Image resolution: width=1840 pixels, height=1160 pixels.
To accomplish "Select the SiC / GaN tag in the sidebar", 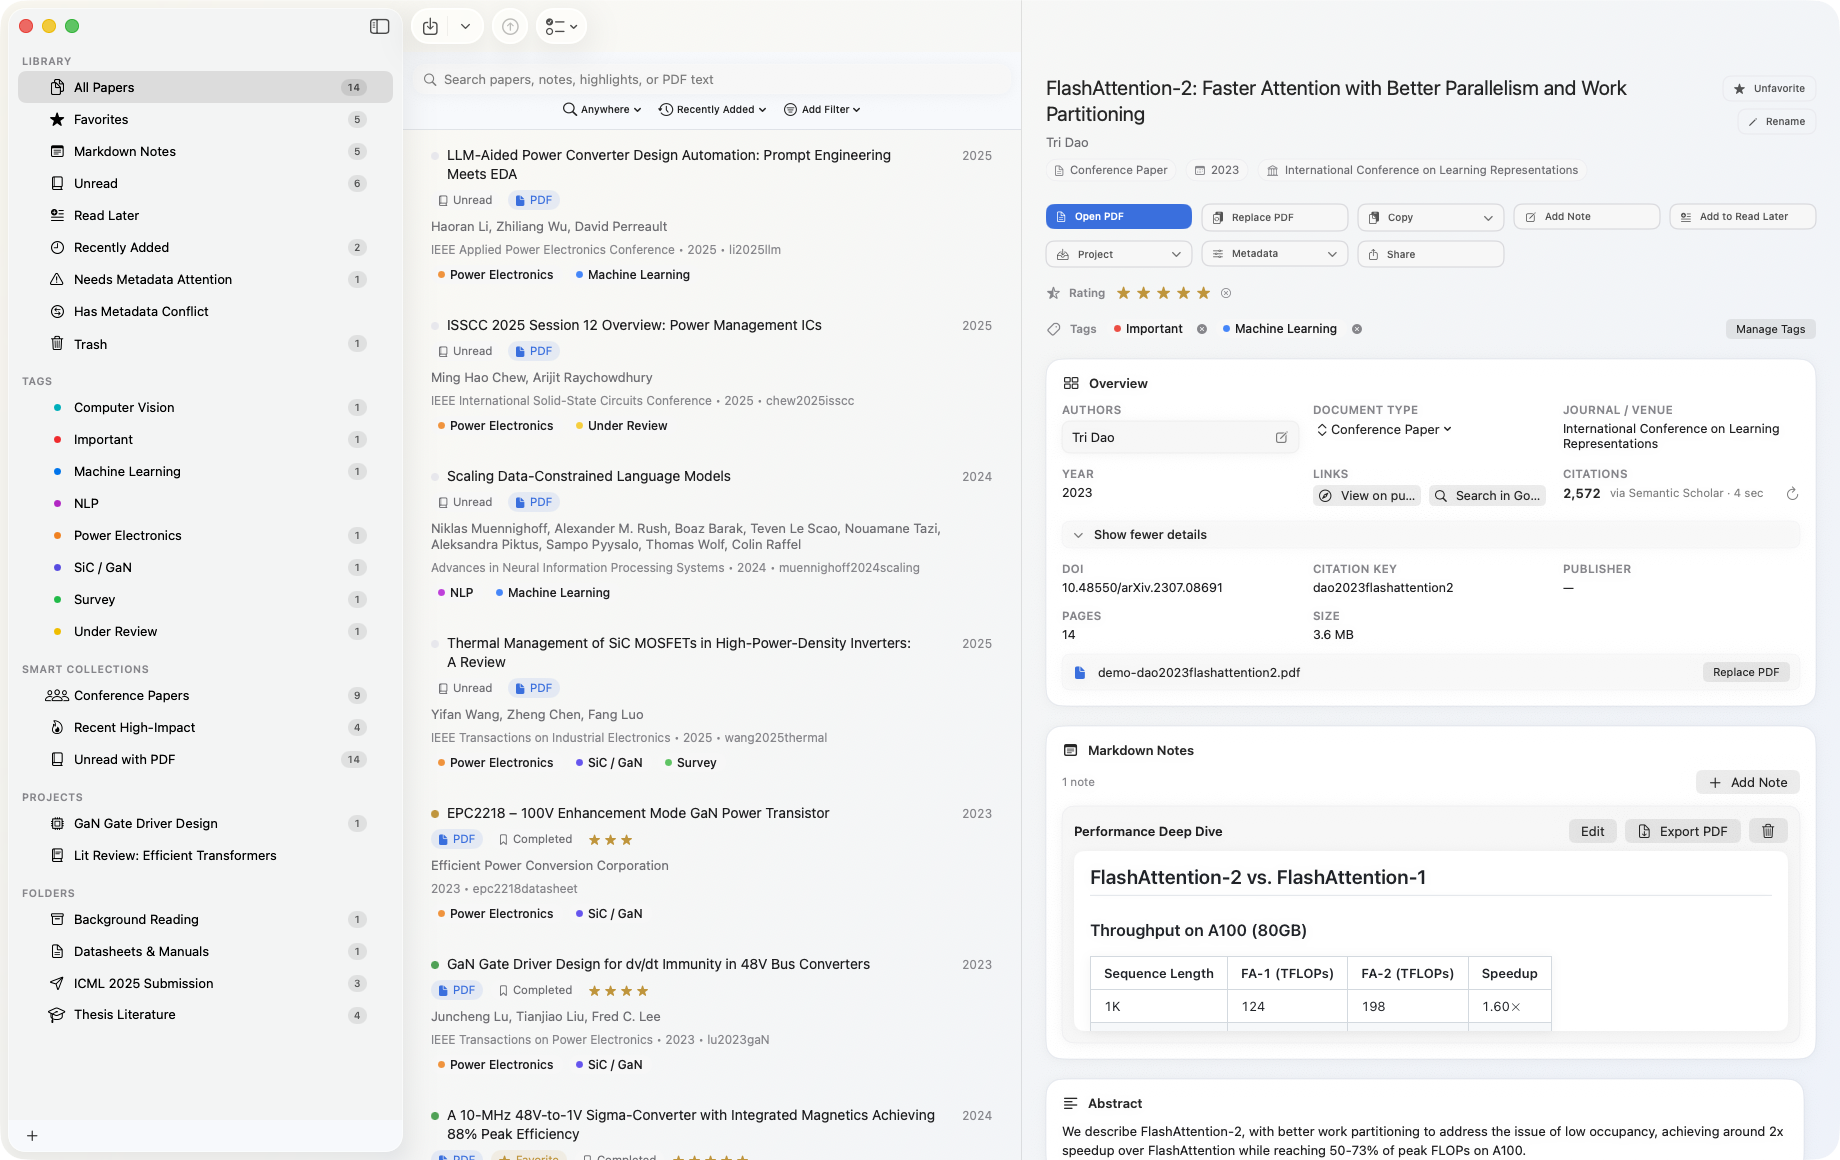I will coord(205,567).
